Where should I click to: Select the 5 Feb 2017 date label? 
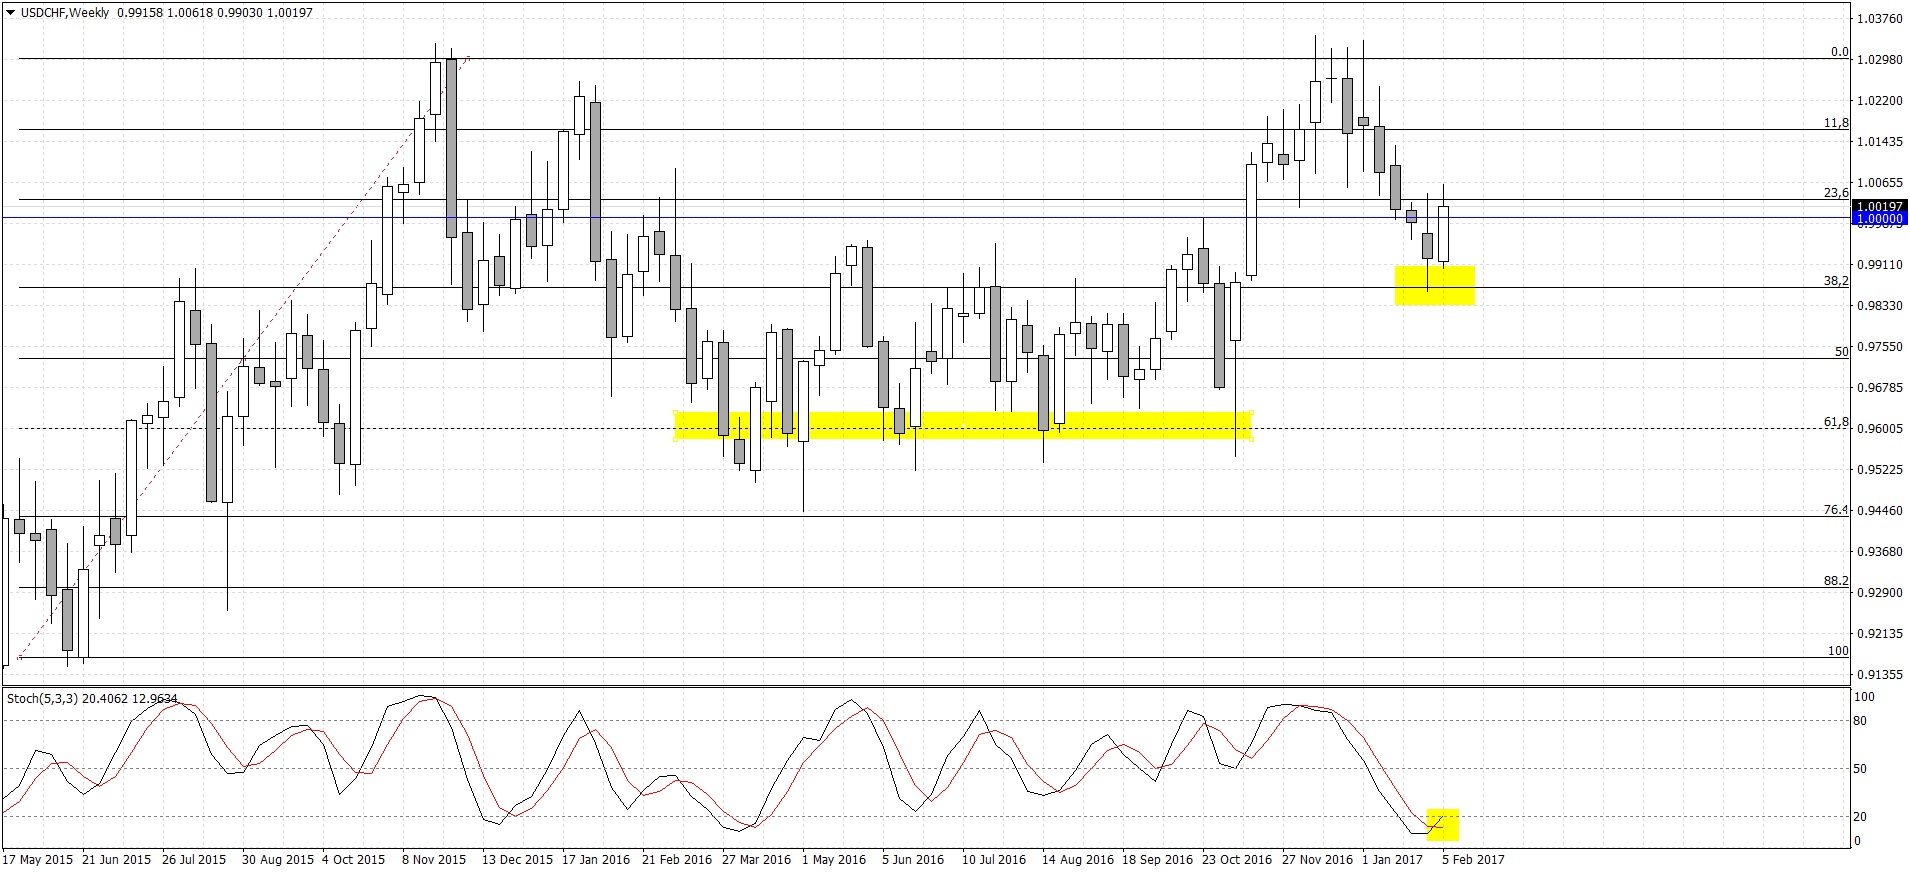coord(1473,859)
